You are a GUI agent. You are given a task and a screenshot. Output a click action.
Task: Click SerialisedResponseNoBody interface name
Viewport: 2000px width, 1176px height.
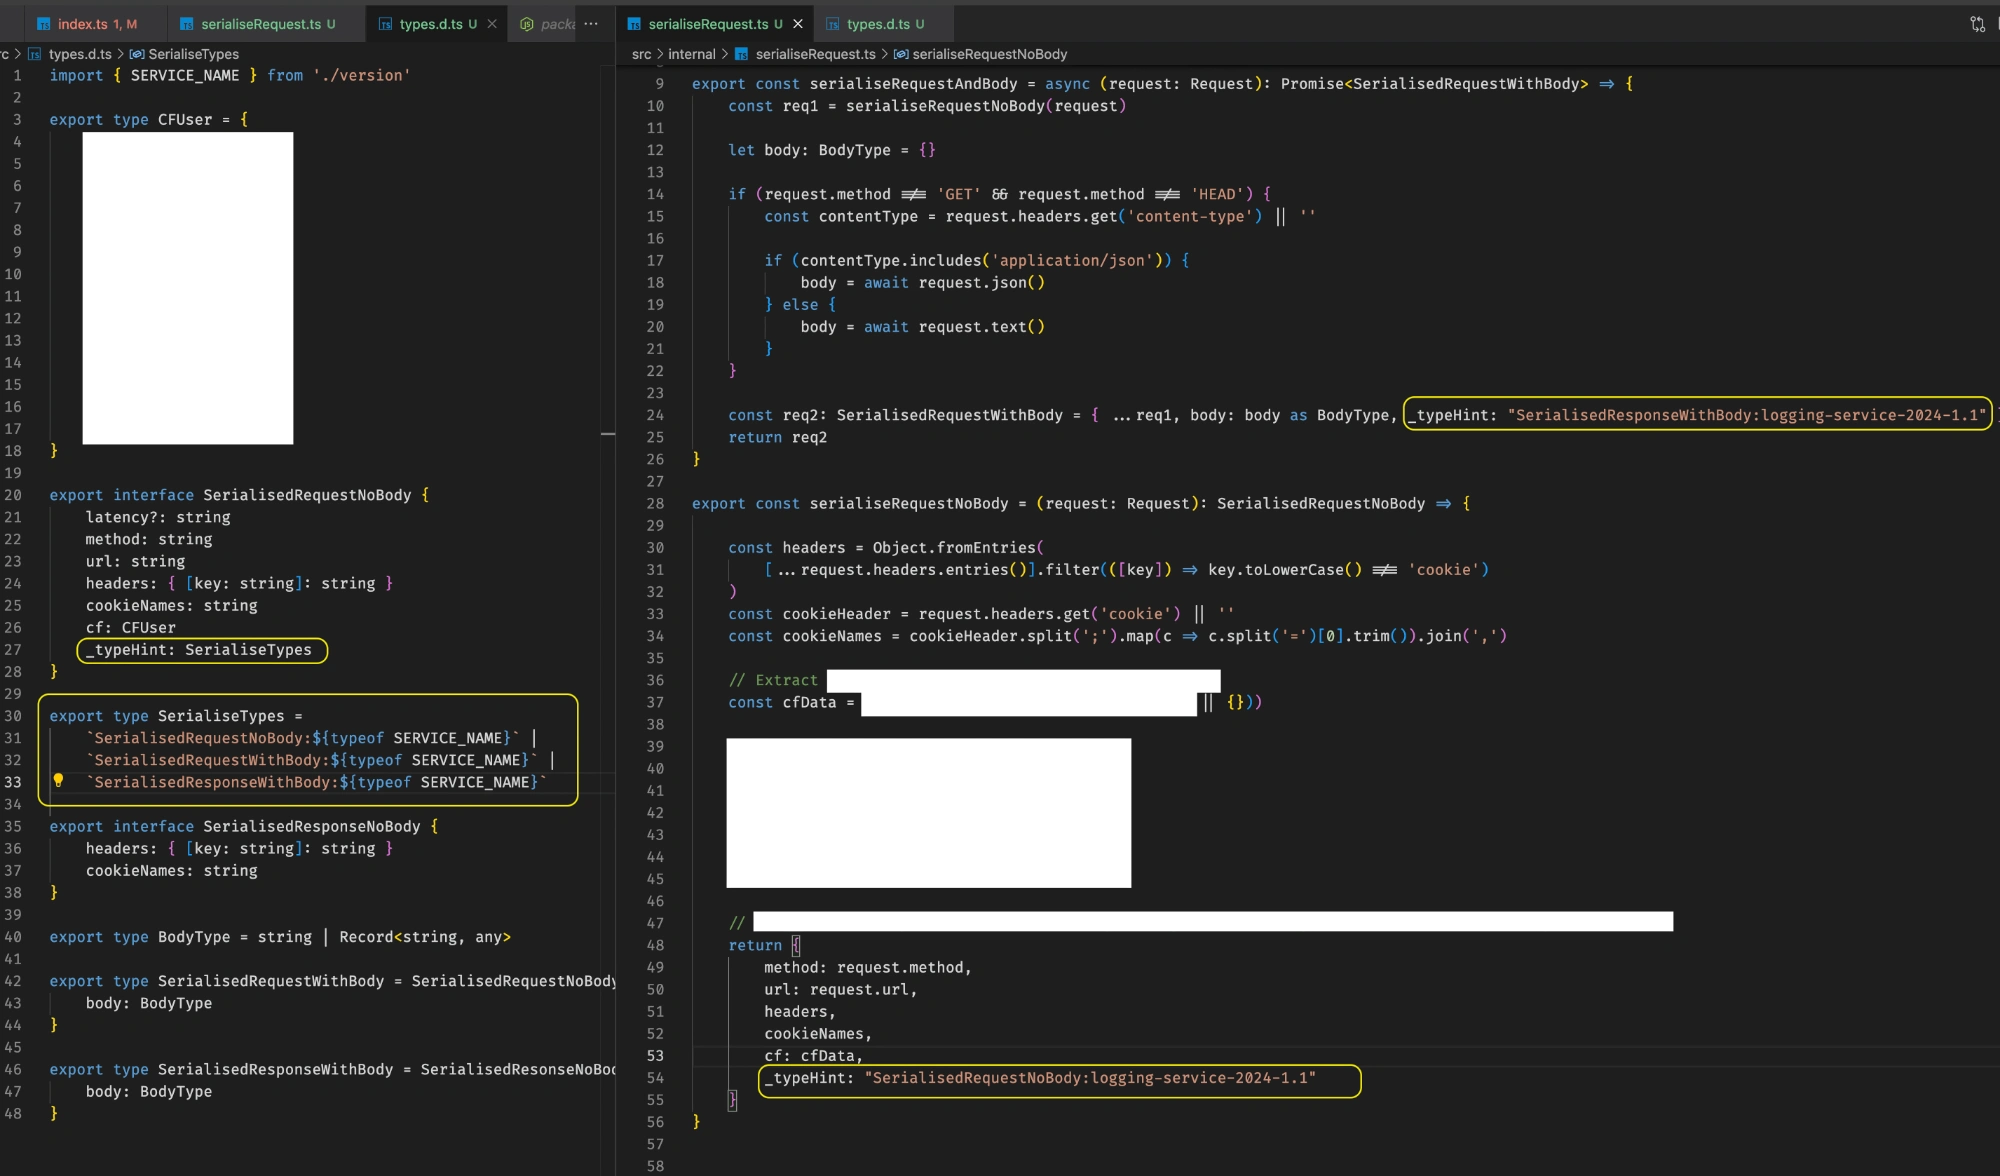(x=312, y=827)
